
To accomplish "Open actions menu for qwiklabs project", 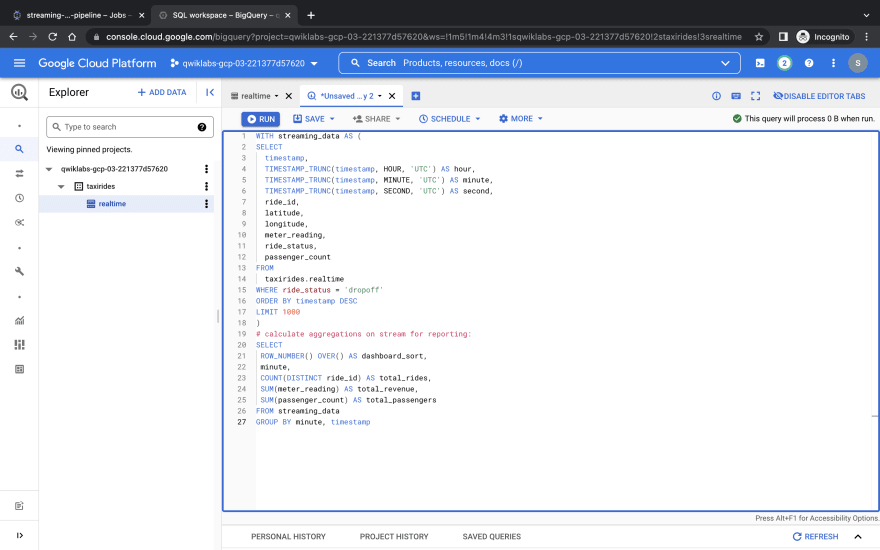I will pos(207,169).
